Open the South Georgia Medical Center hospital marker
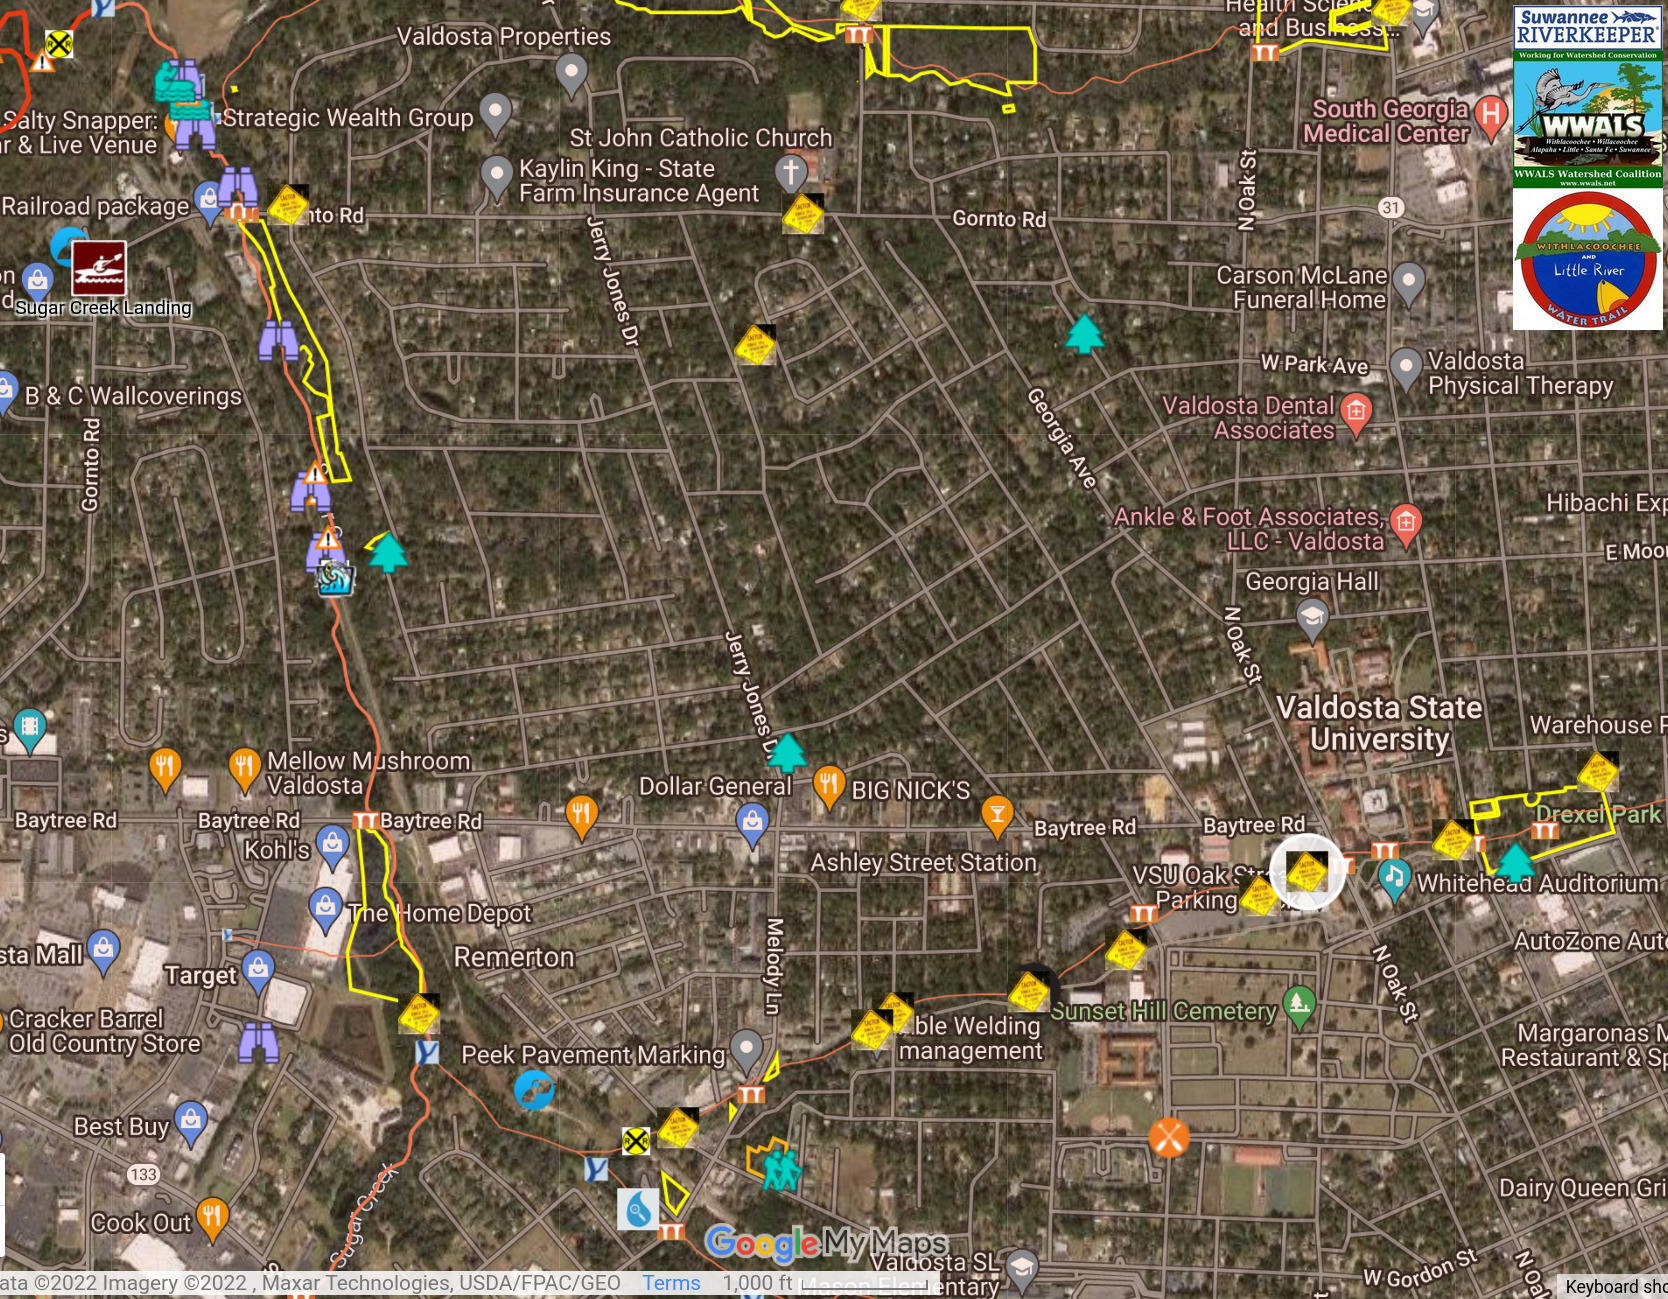This screenshot has height=1299, width=1668. coord(1490,116)
